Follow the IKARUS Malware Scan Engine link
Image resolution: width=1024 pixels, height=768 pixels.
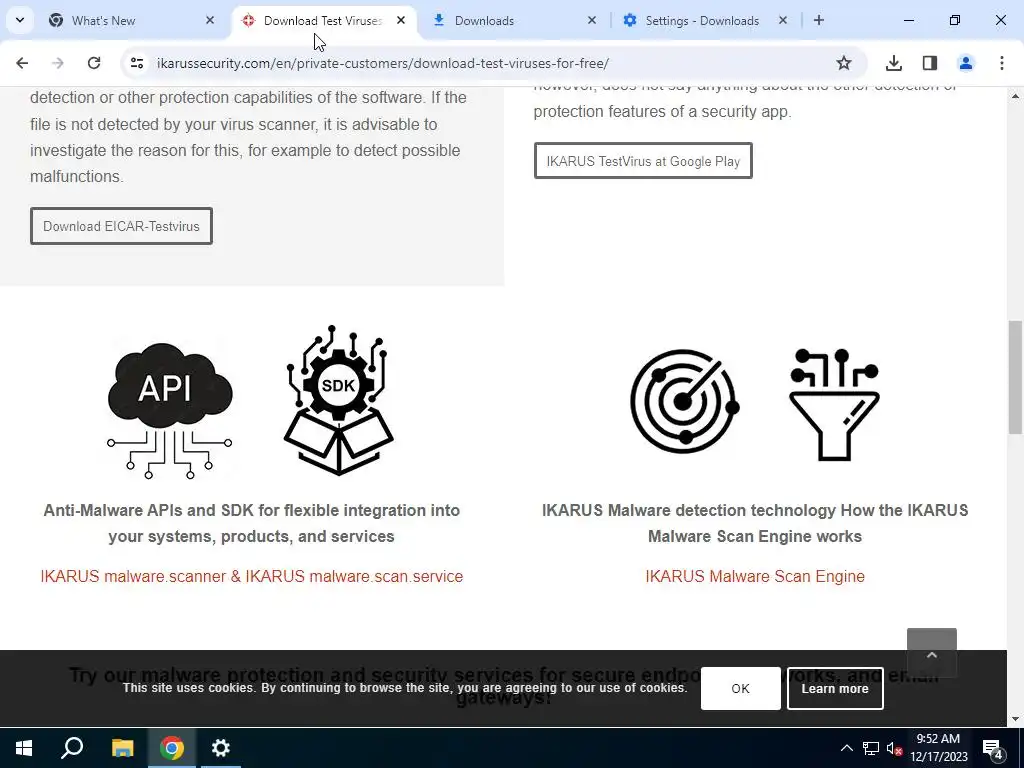(x=755, y=576)
